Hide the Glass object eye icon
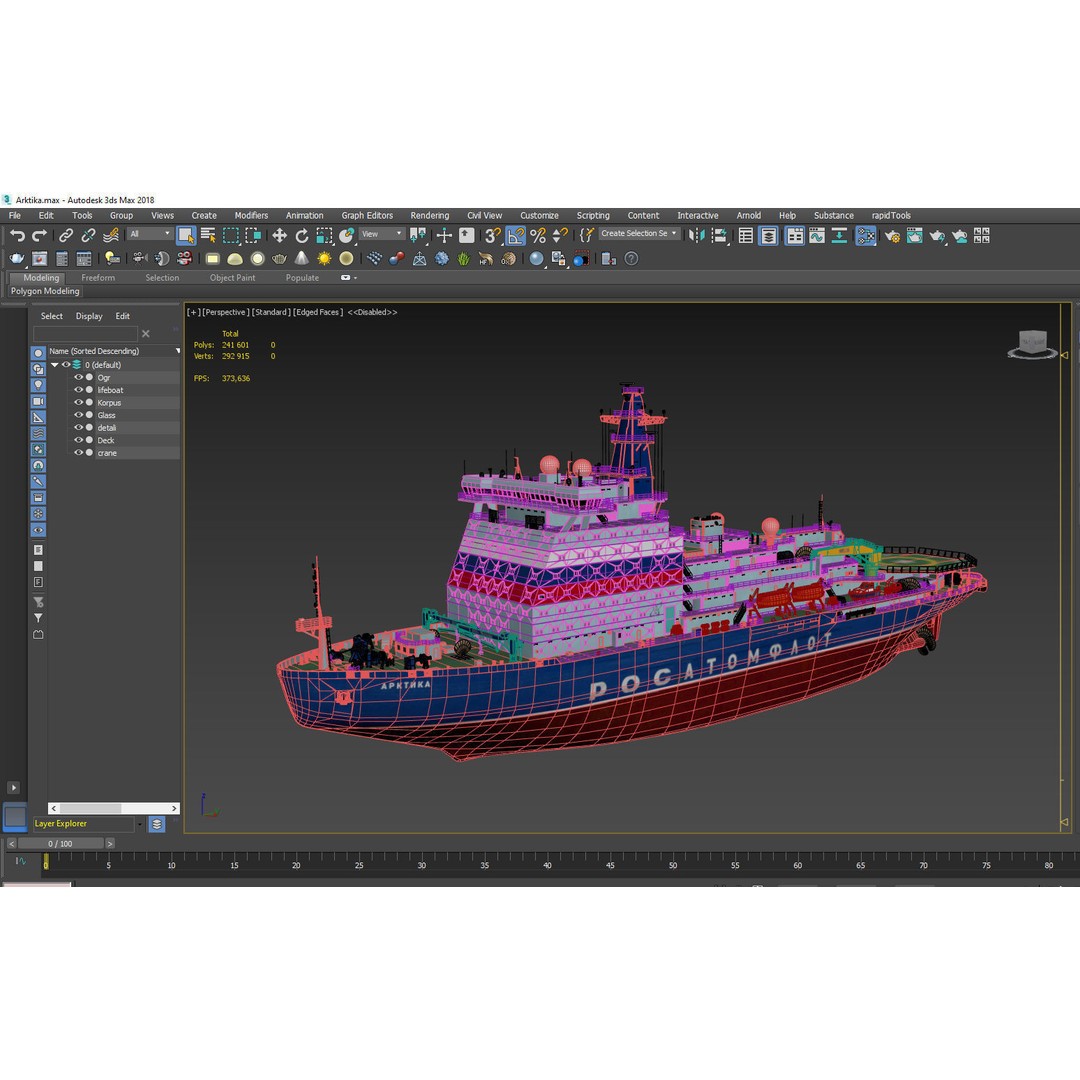1080x1080 pixels. coord(79,415)
